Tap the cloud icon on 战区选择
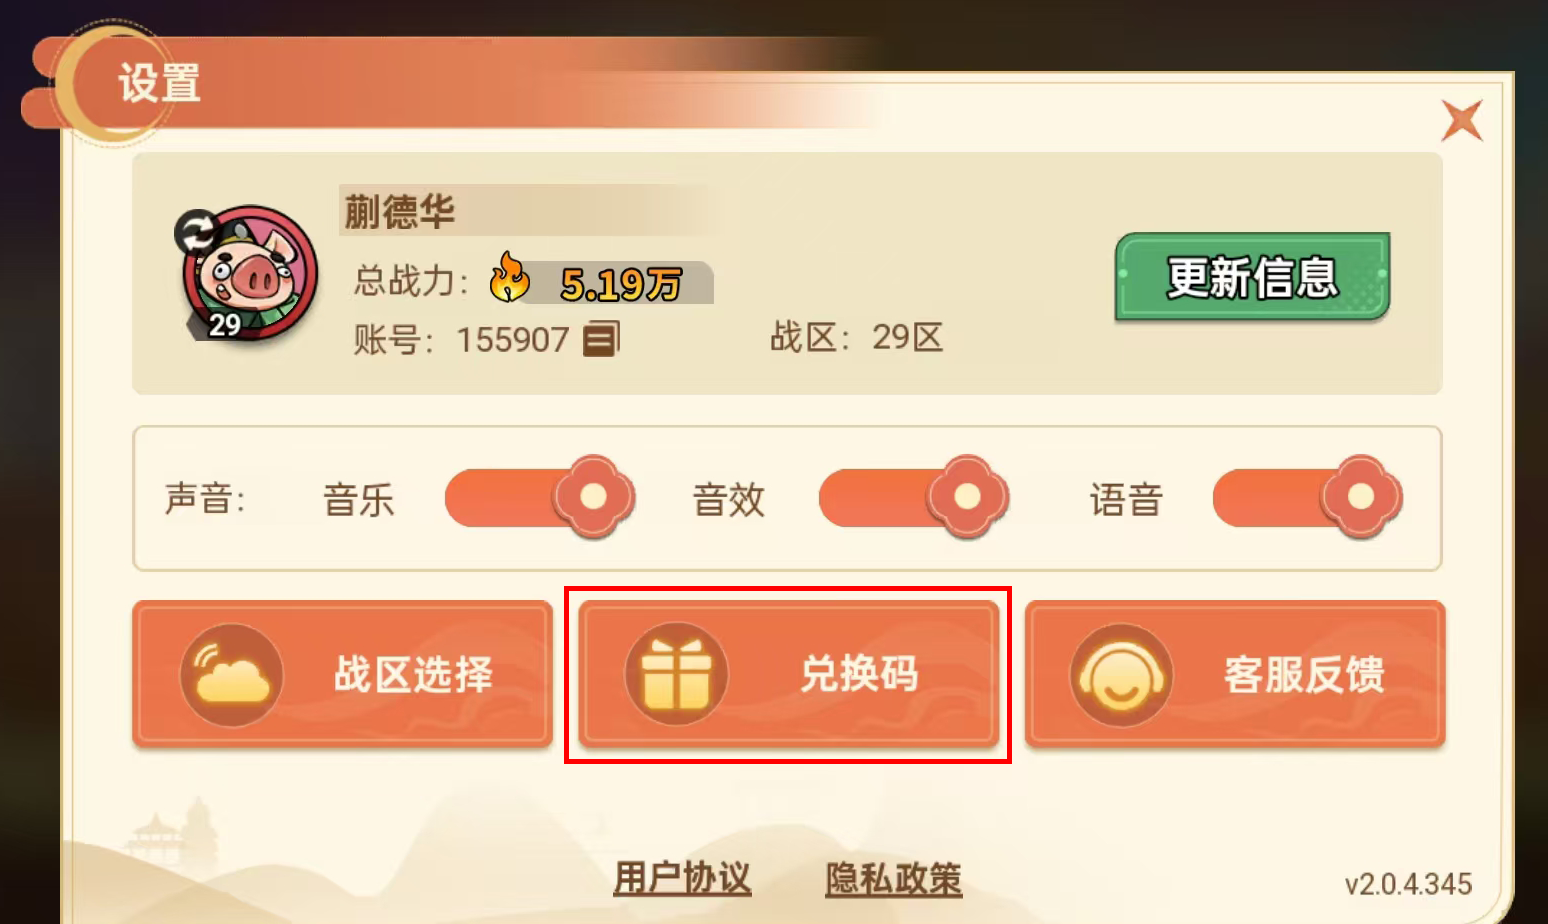 tap(232, 675)
